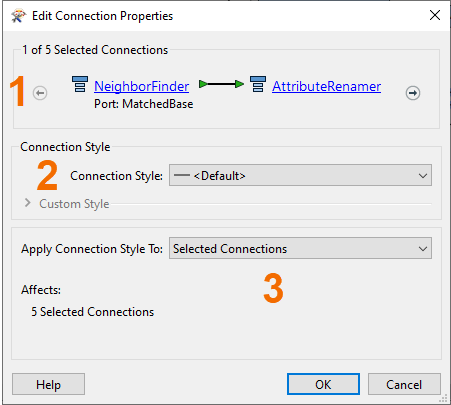The image size is (451, 405).
Task: Click the '1 of 5 Selected Connections' heading
Action: point(95,50)
